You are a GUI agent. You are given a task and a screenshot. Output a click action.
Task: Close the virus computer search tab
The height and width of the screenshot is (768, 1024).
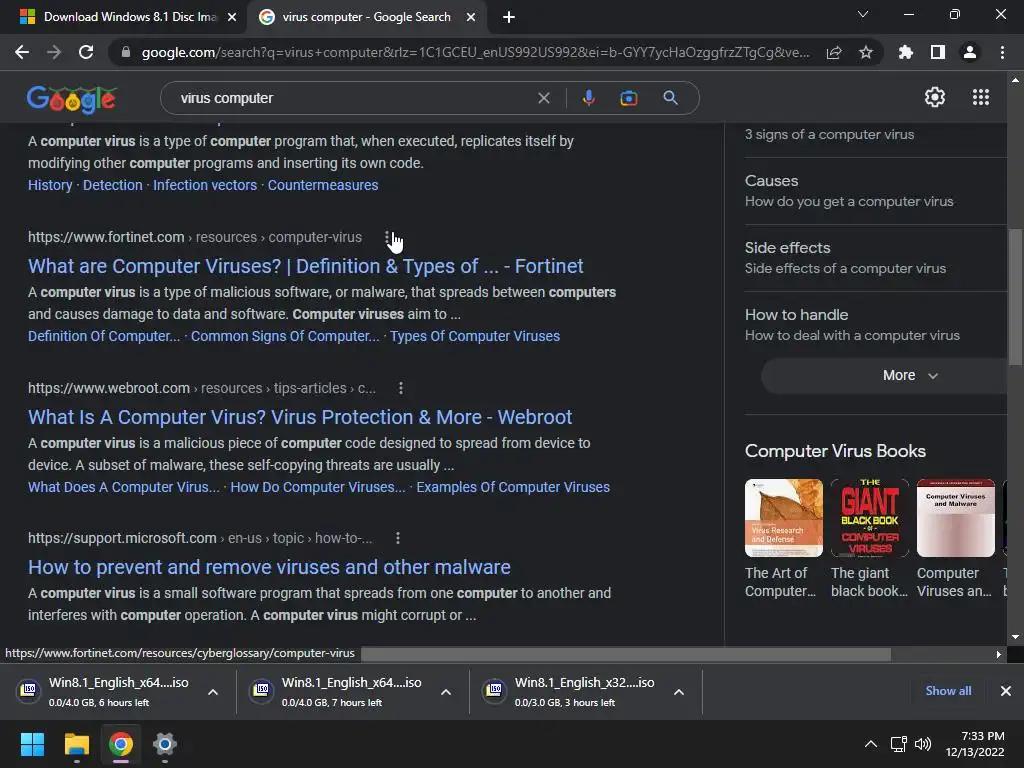[470, 17]
